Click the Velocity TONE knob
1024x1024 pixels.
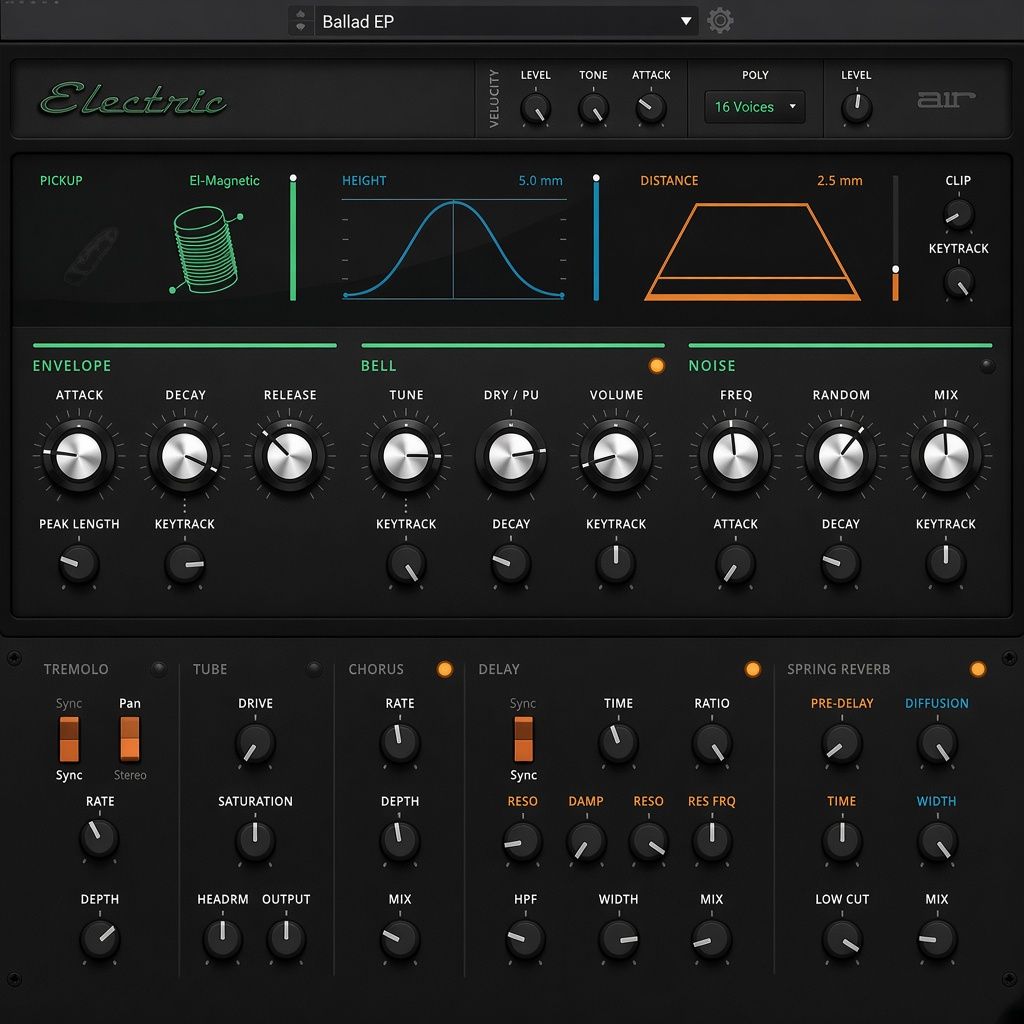(x=593, y=108)
